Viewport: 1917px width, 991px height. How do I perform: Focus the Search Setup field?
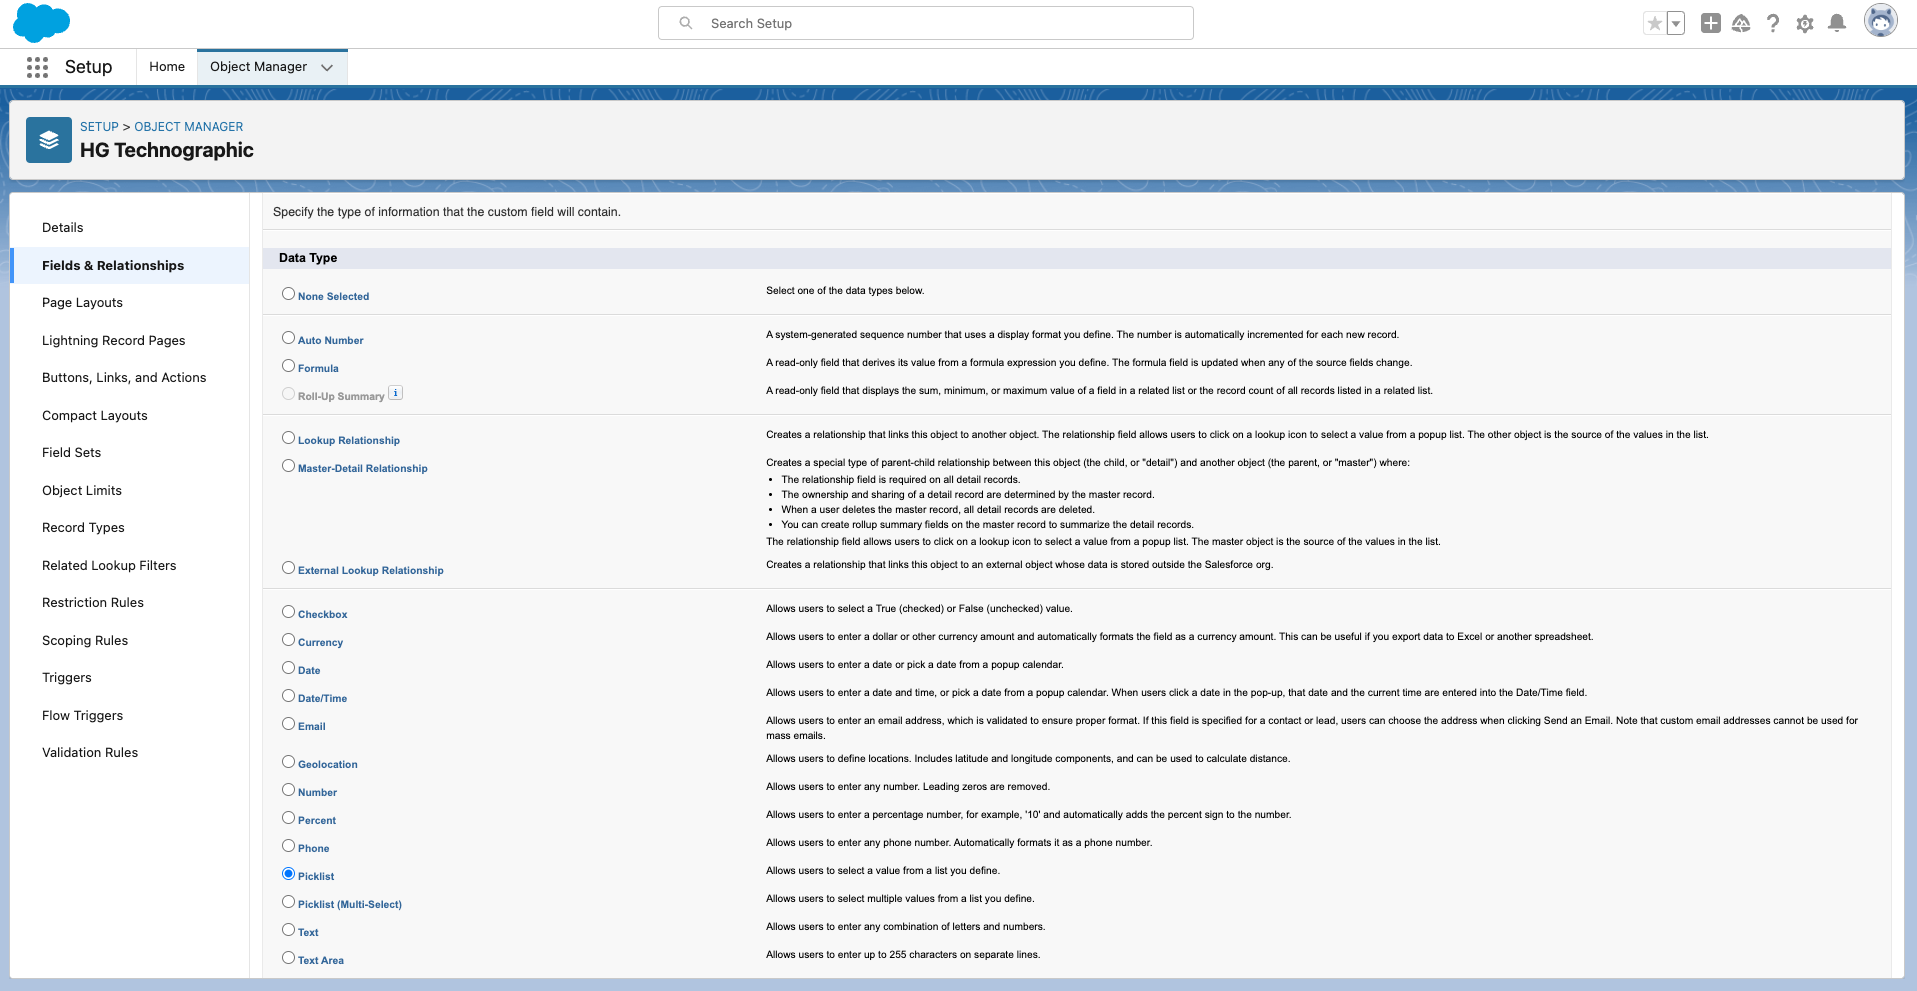(926, 23)
